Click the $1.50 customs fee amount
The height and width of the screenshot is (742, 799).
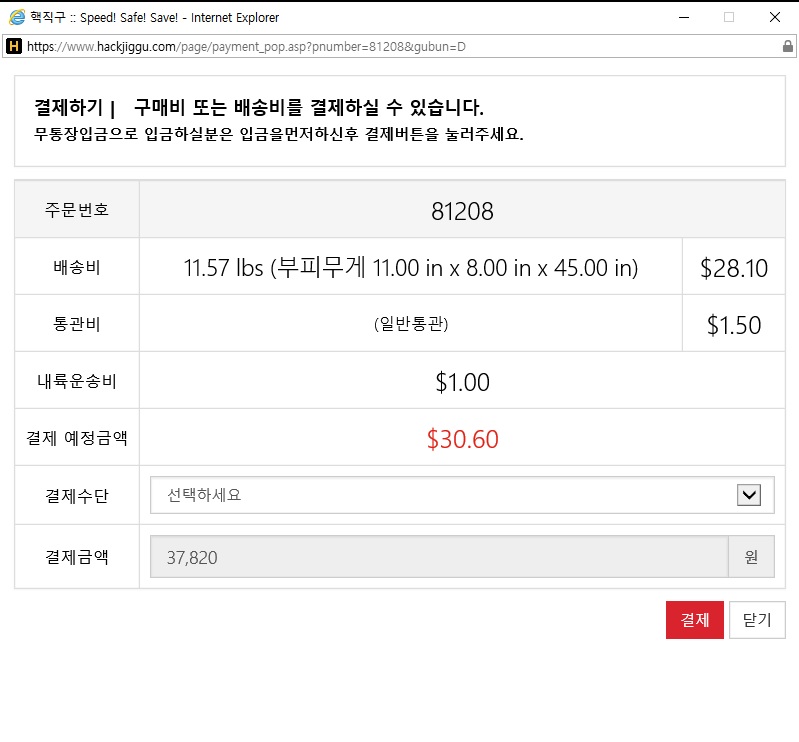tap(733, 325)
